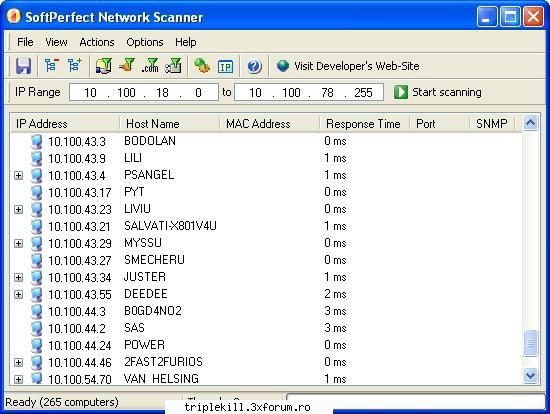
Task: Click the Port column header
Action: coord(440,123)
